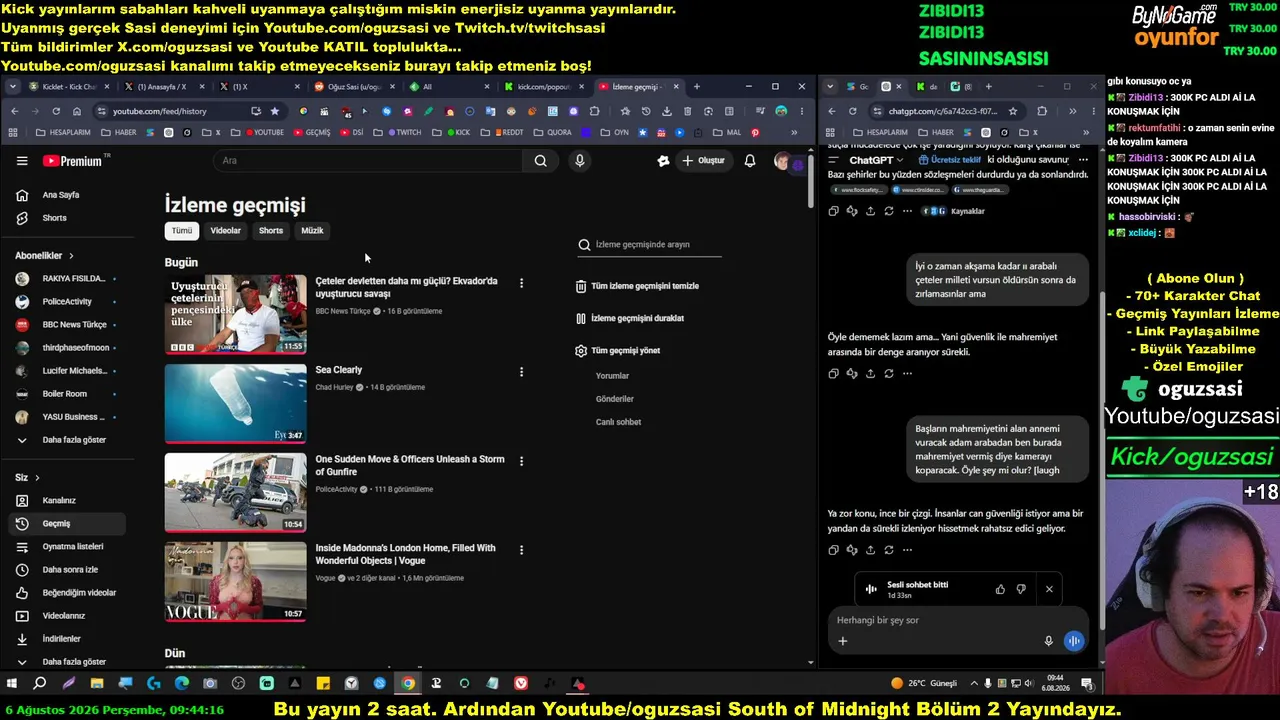Screen dimensions: 1280x720
Task: Open the YouTube account avatar menu
Action: click(x=783, y=161)
